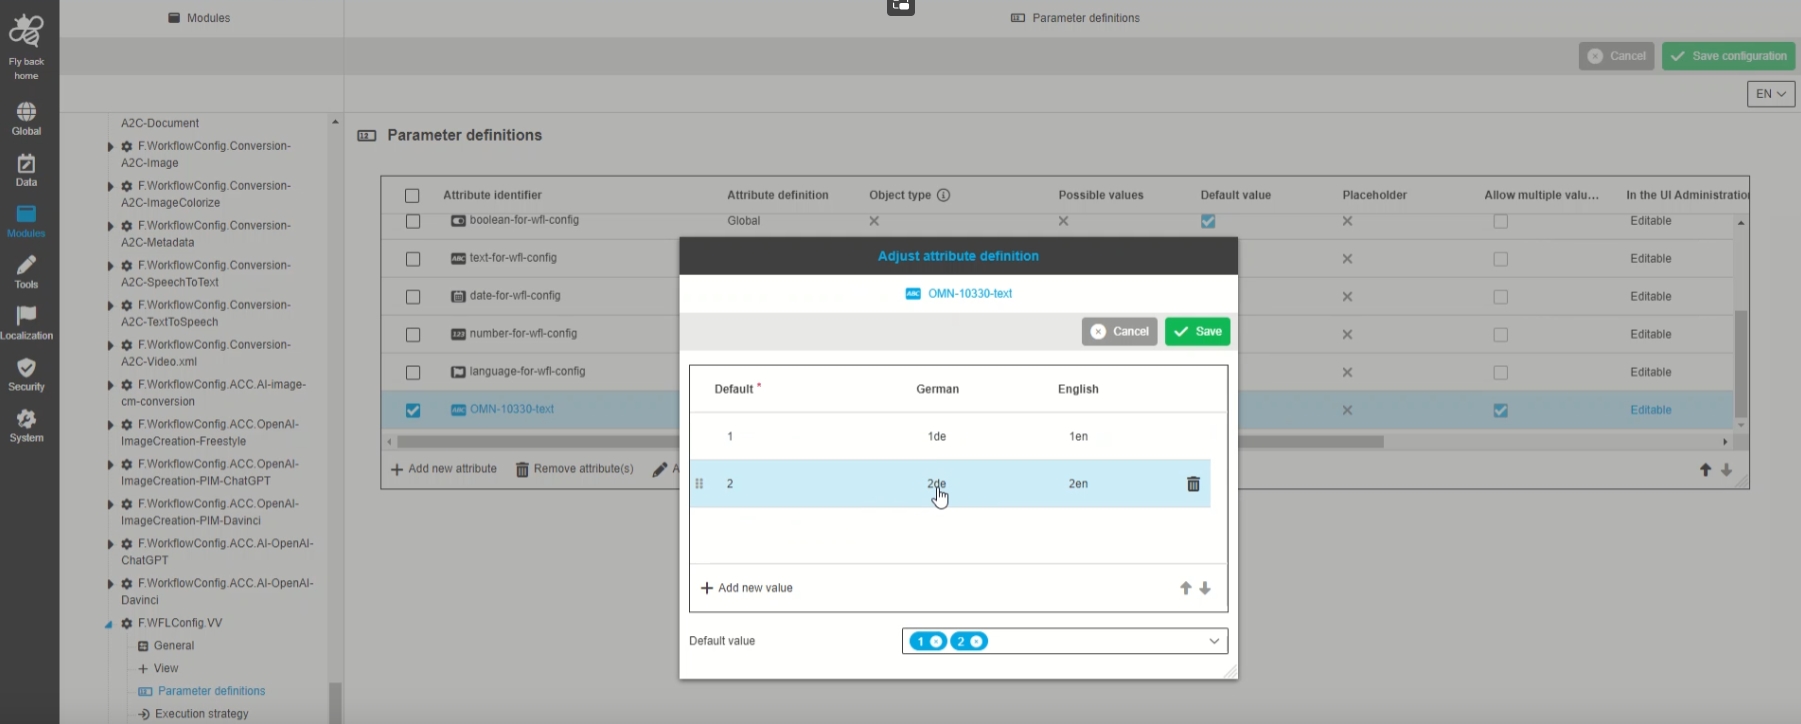This screenshot has width=1801, height=724.
Task: Delete value row 2 with trash icon
Action: (1193, 484)
